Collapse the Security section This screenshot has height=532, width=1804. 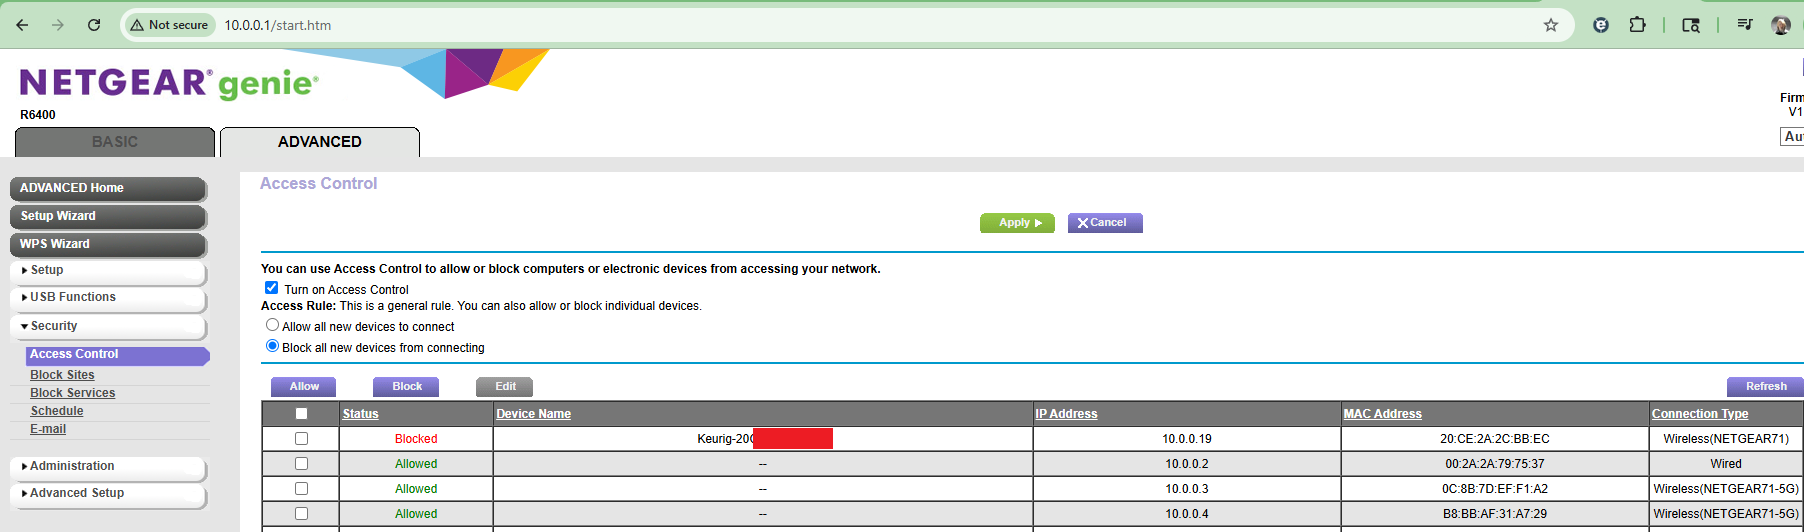pos(108,327)
